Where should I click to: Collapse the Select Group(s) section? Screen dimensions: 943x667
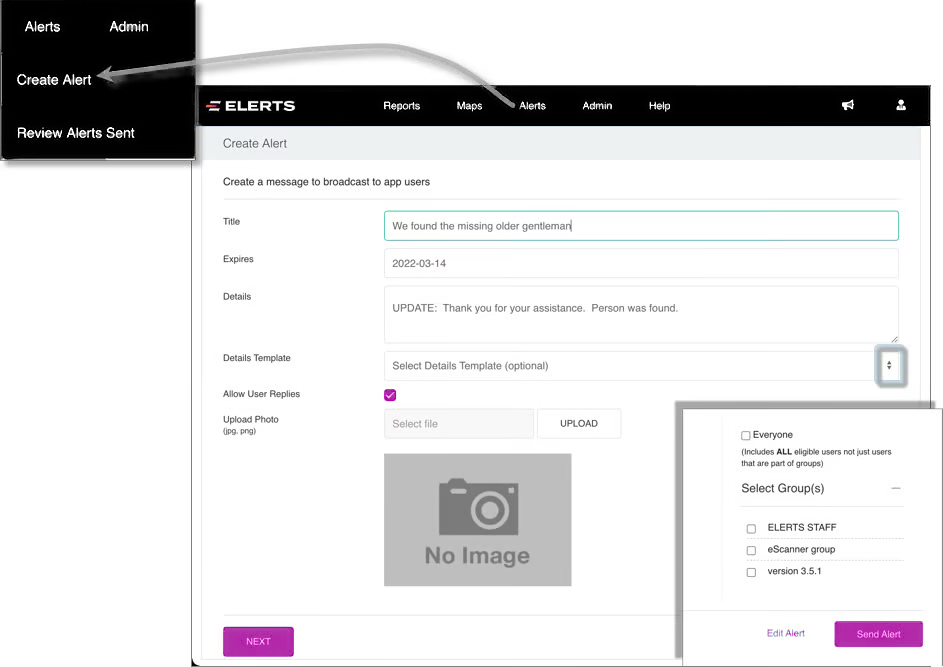[896, 488]
